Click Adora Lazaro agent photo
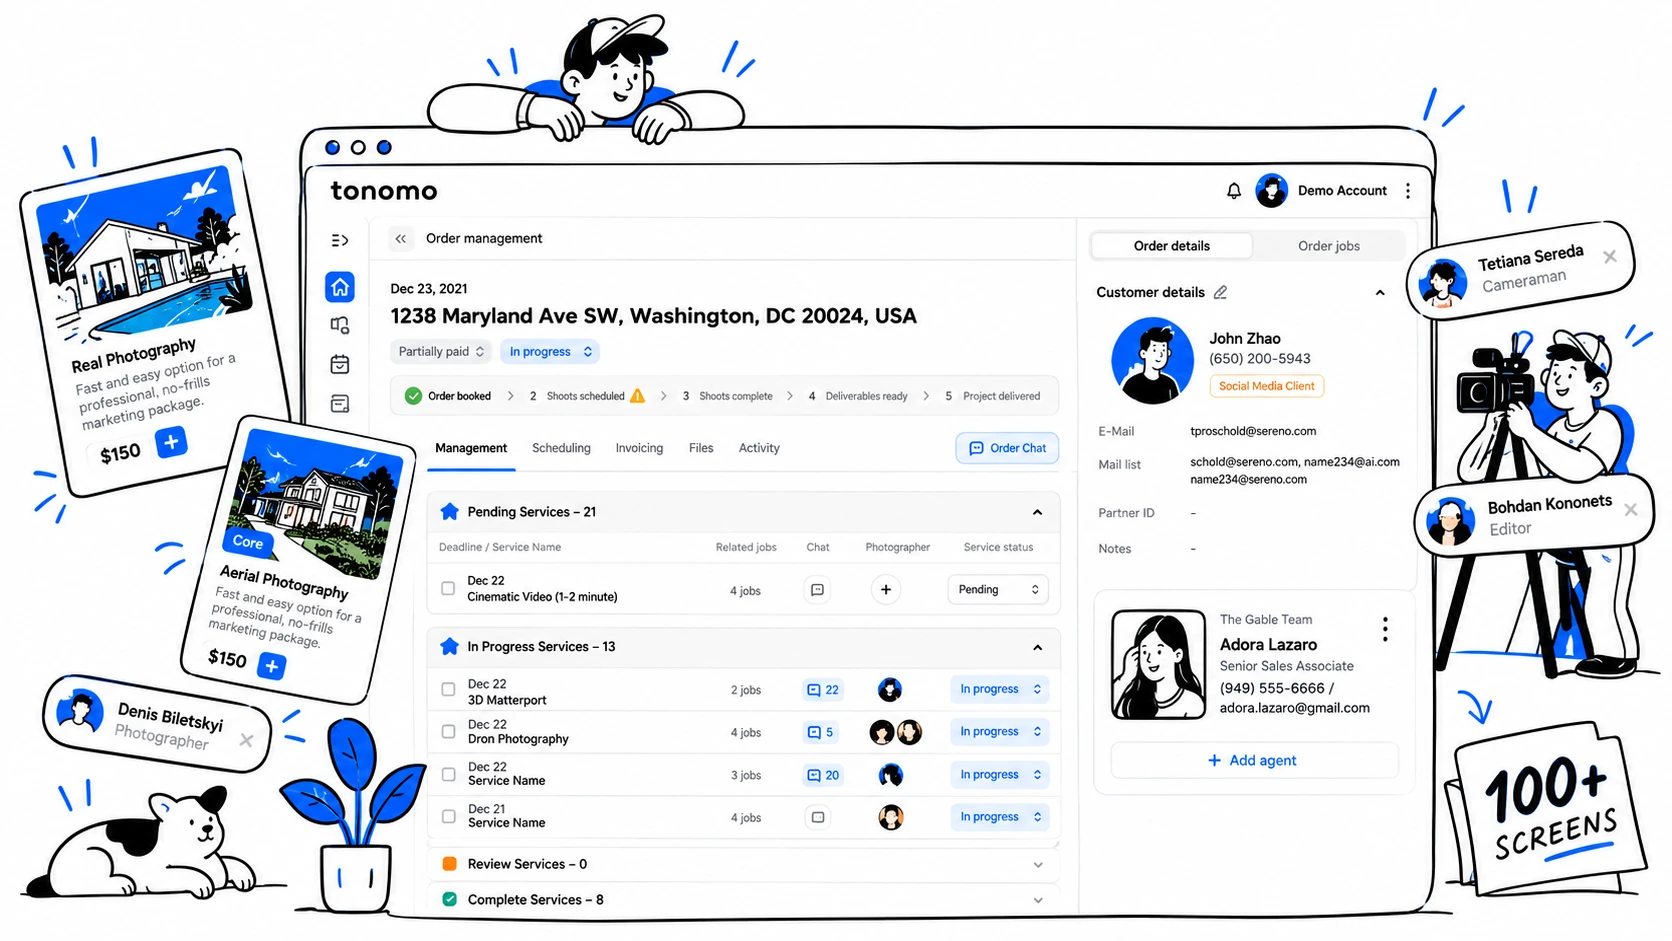The height and width of the screenshot is (941, 1672). tap(1158, 665)
